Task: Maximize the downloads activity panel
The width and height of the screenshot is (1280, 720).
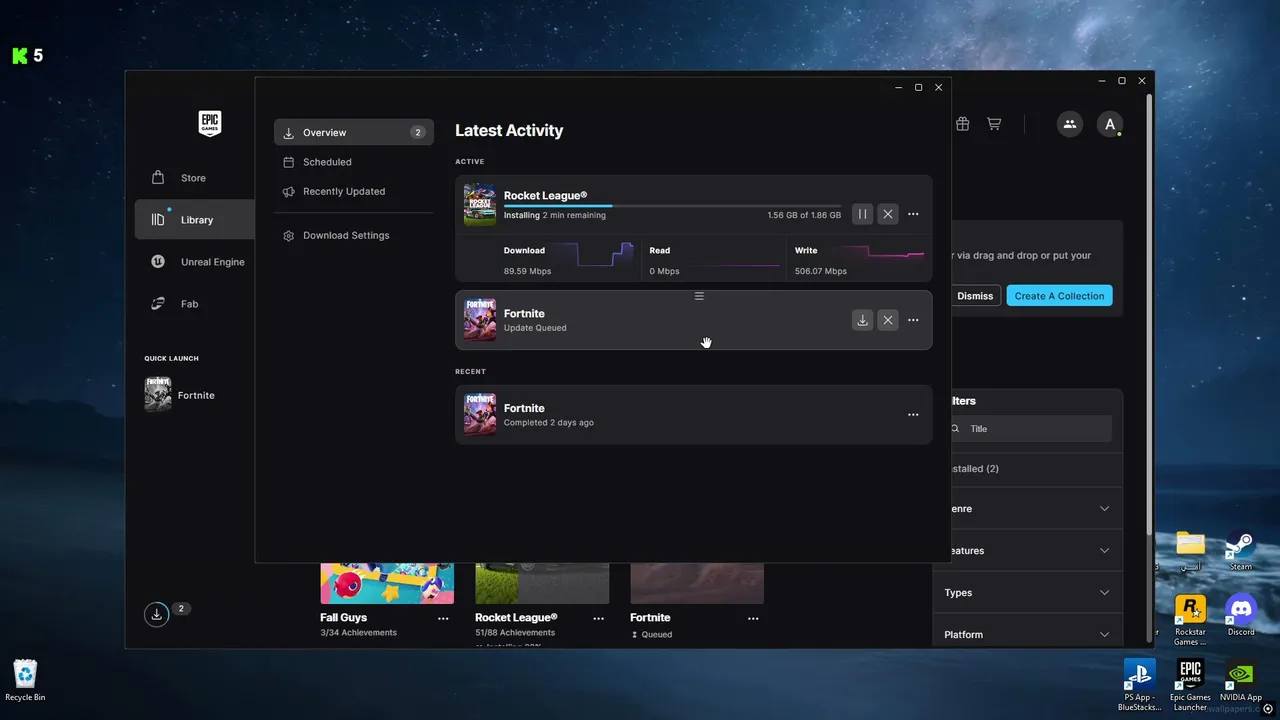Action: (x=918, y=88)
